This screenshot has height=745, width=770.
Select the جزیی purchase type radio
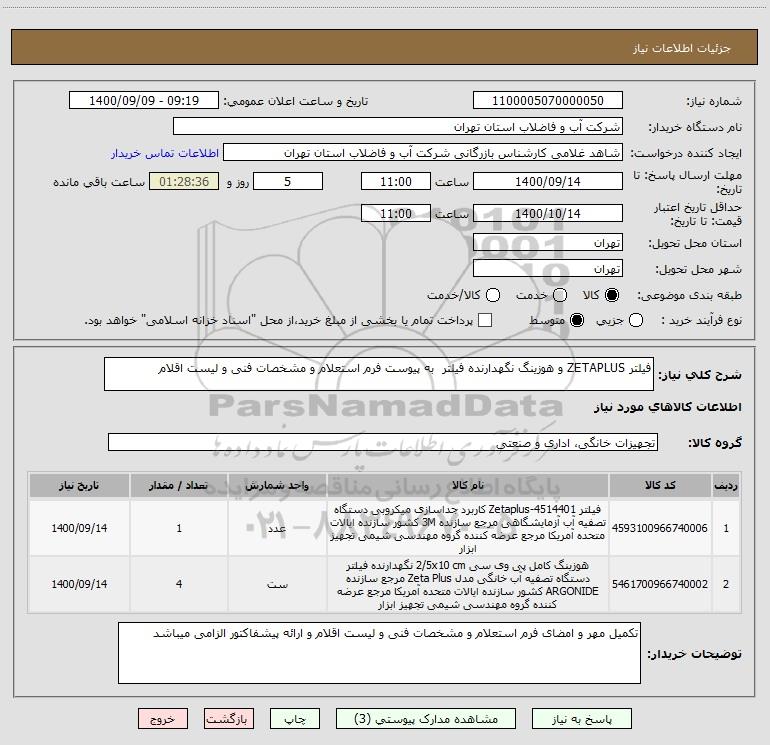tap(636, 321)
